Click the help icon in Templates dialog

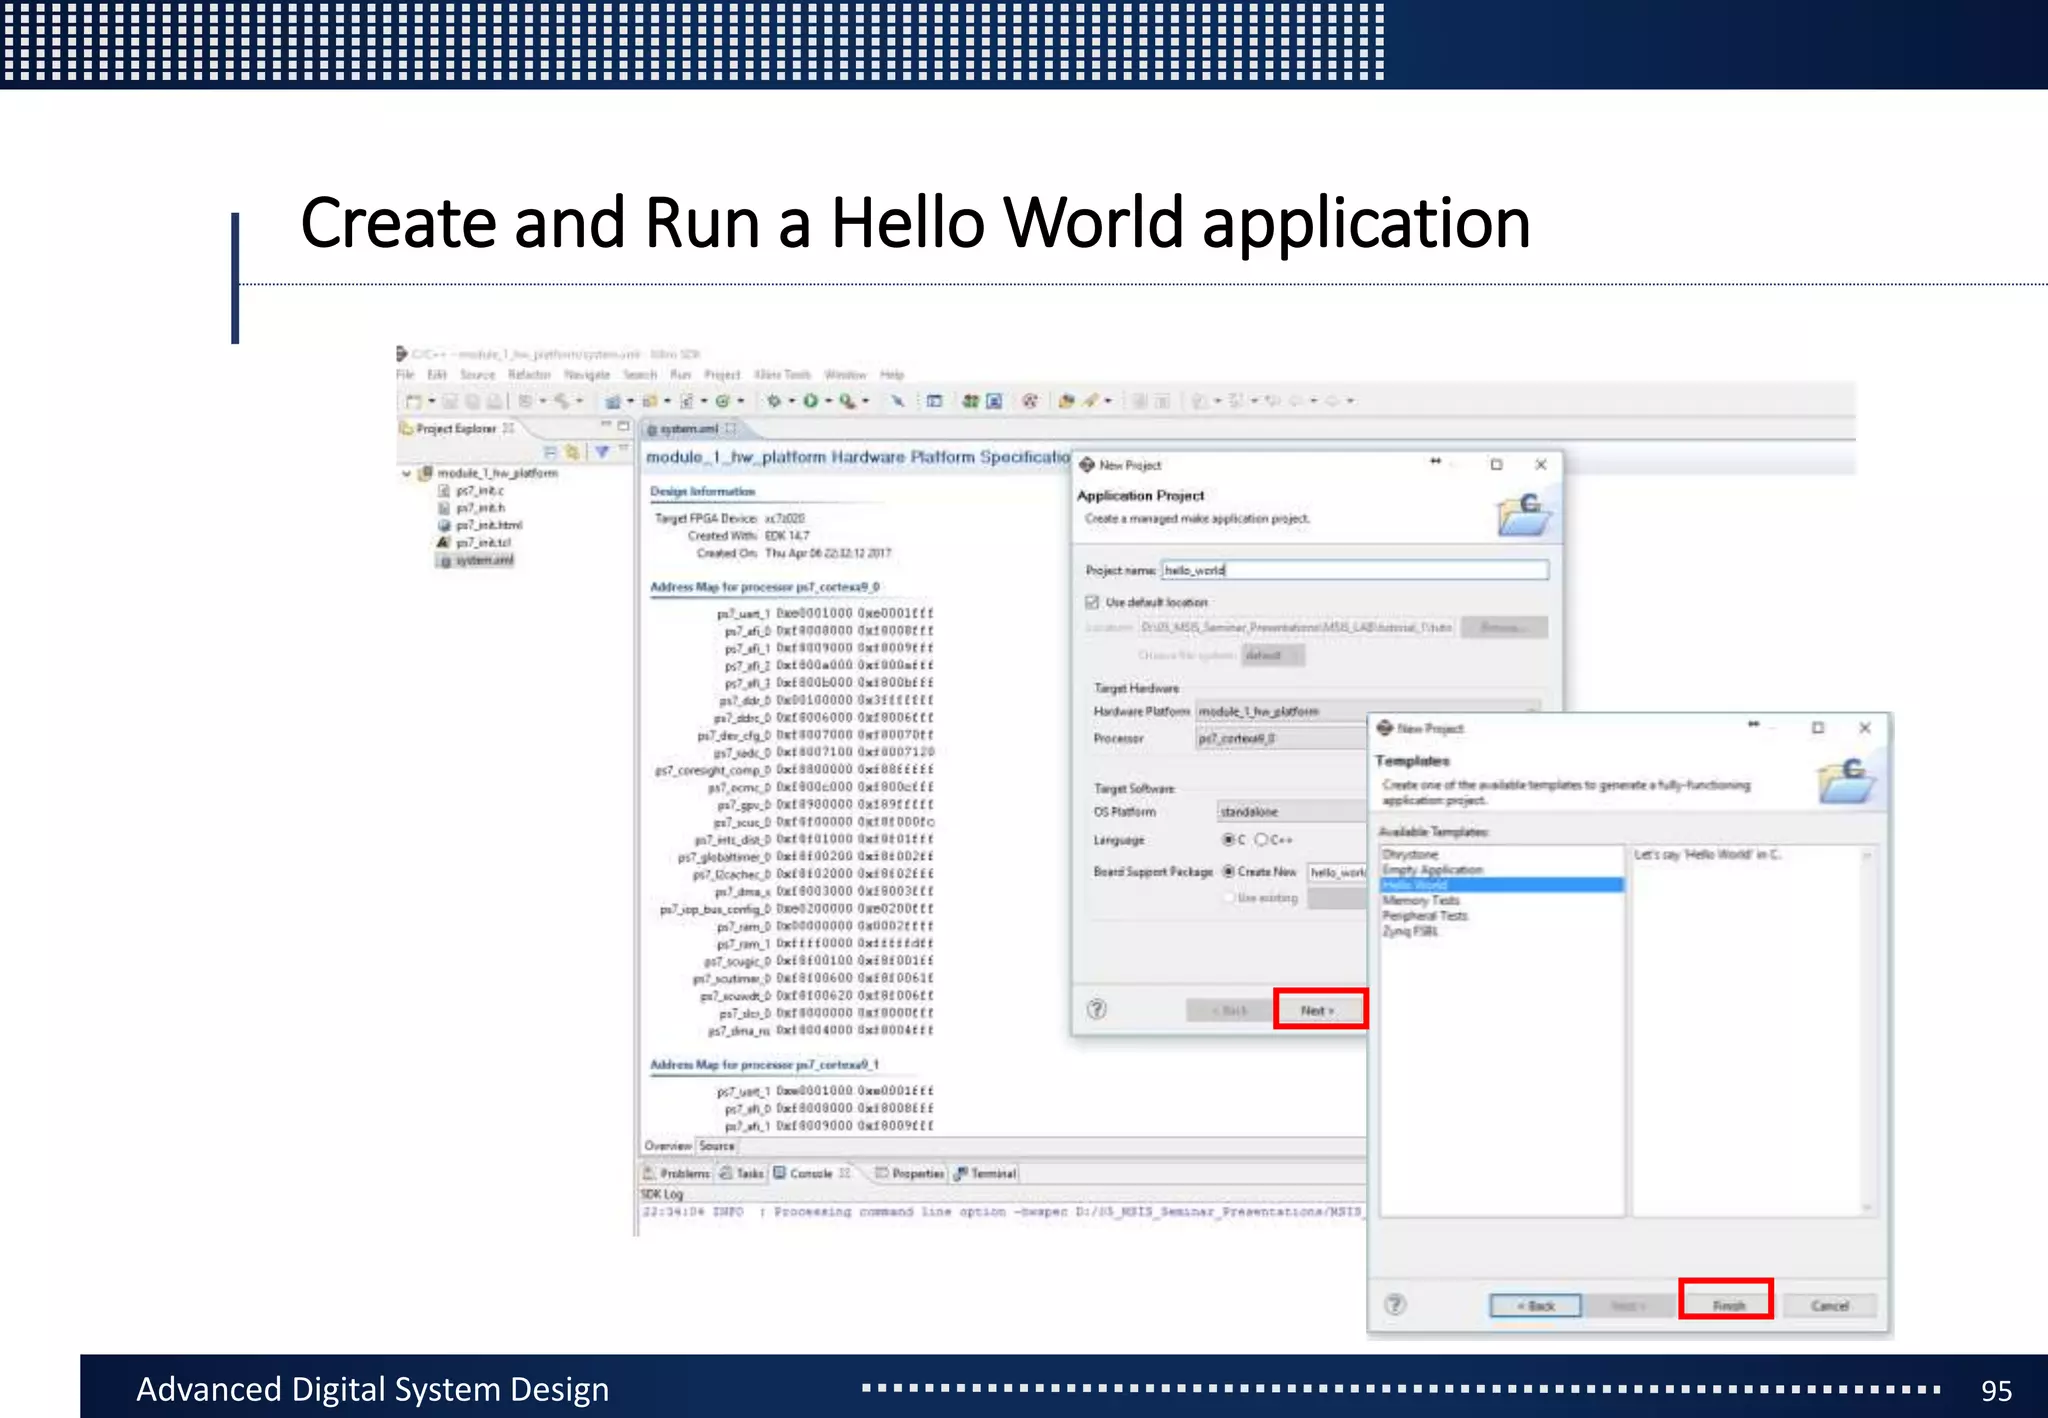click(1395, 1304)
